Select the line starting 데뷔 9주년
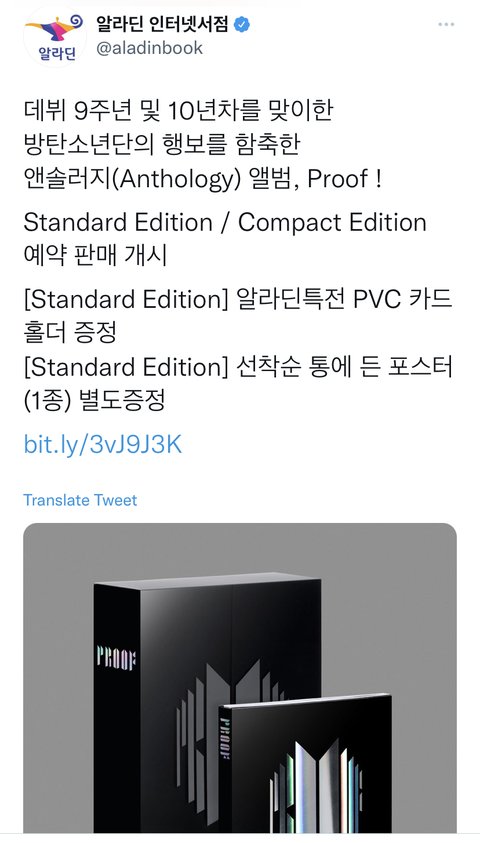Viewport: 480px width, 843px height. click(178, 110)
